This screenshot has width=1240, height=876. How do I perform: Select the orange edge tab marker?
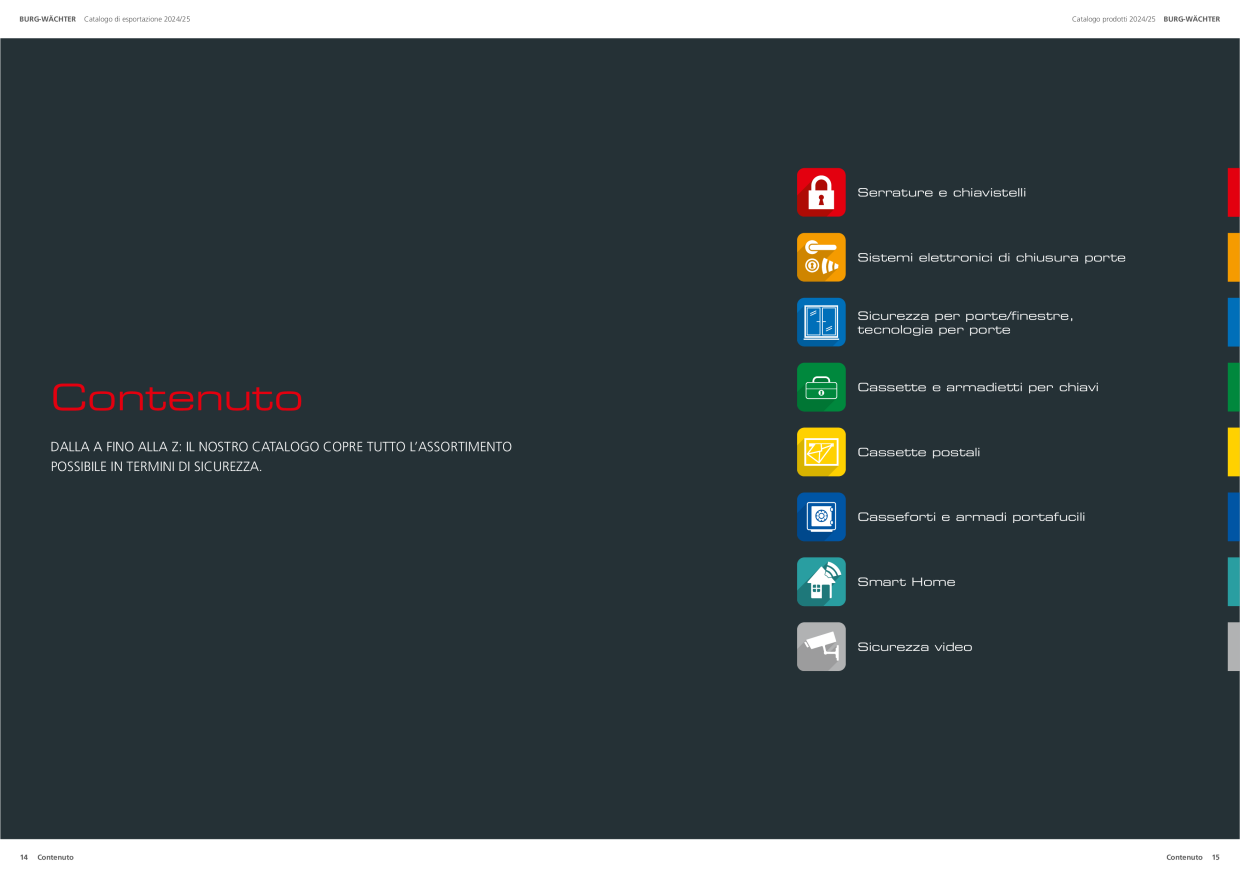[x=1234, y=257]
